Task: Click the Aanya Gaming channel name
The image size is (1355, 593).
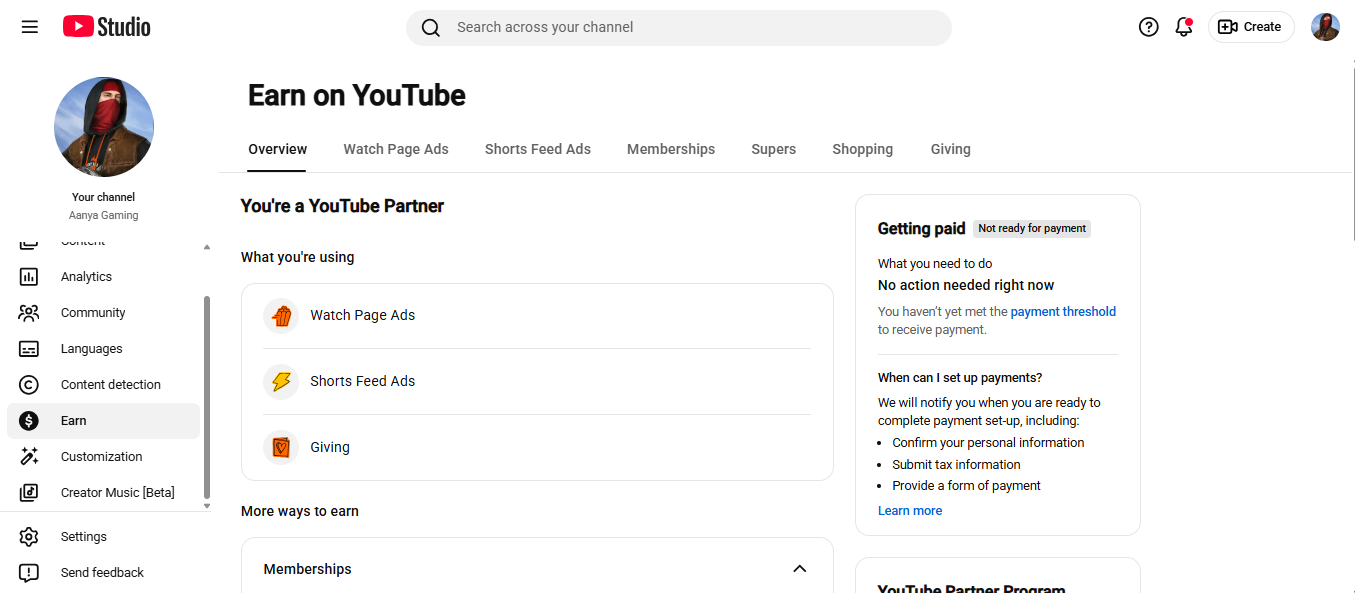Action: coord(104,215)
